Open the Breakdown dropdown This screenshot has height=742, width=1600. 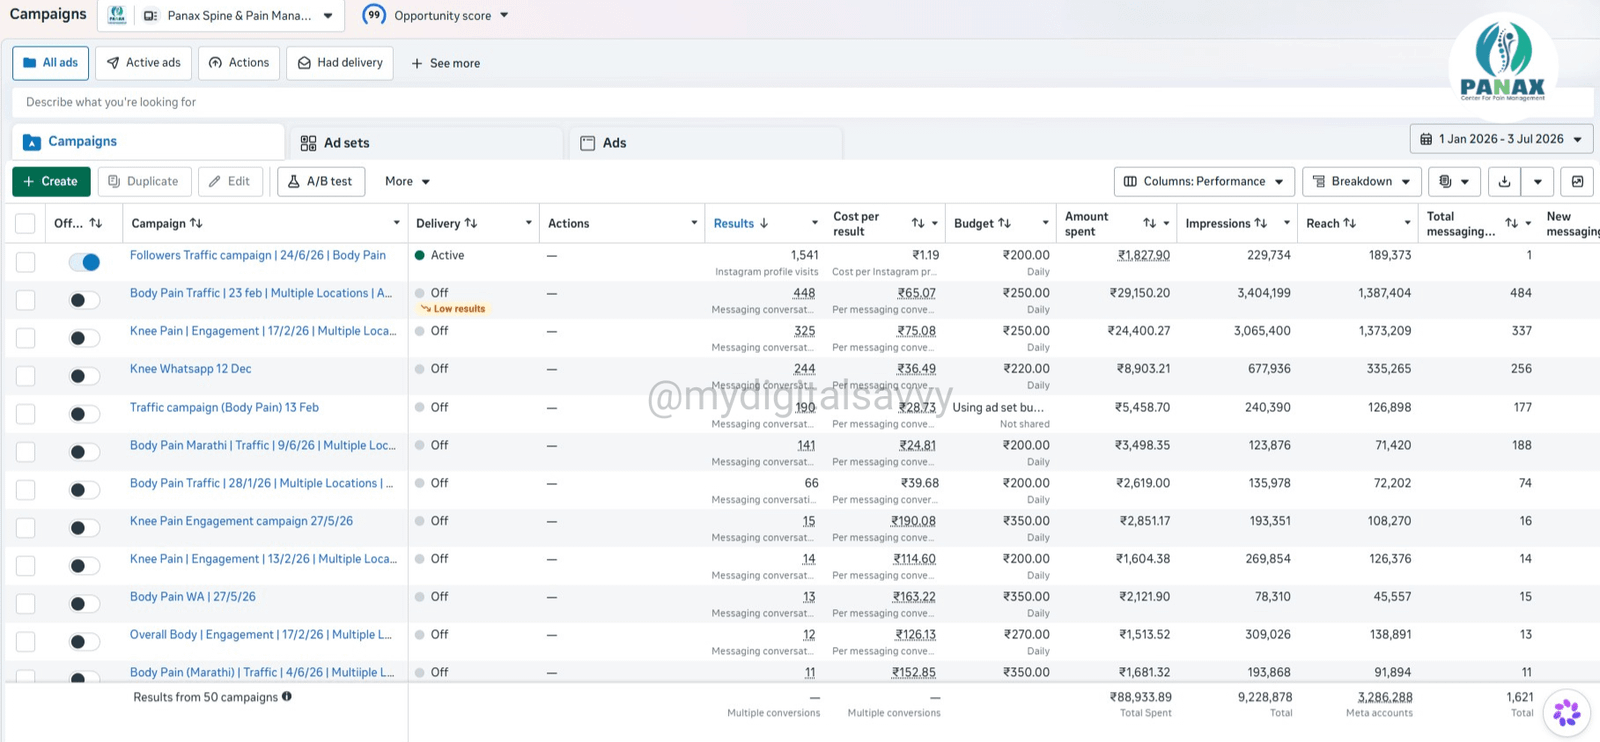1361,181
